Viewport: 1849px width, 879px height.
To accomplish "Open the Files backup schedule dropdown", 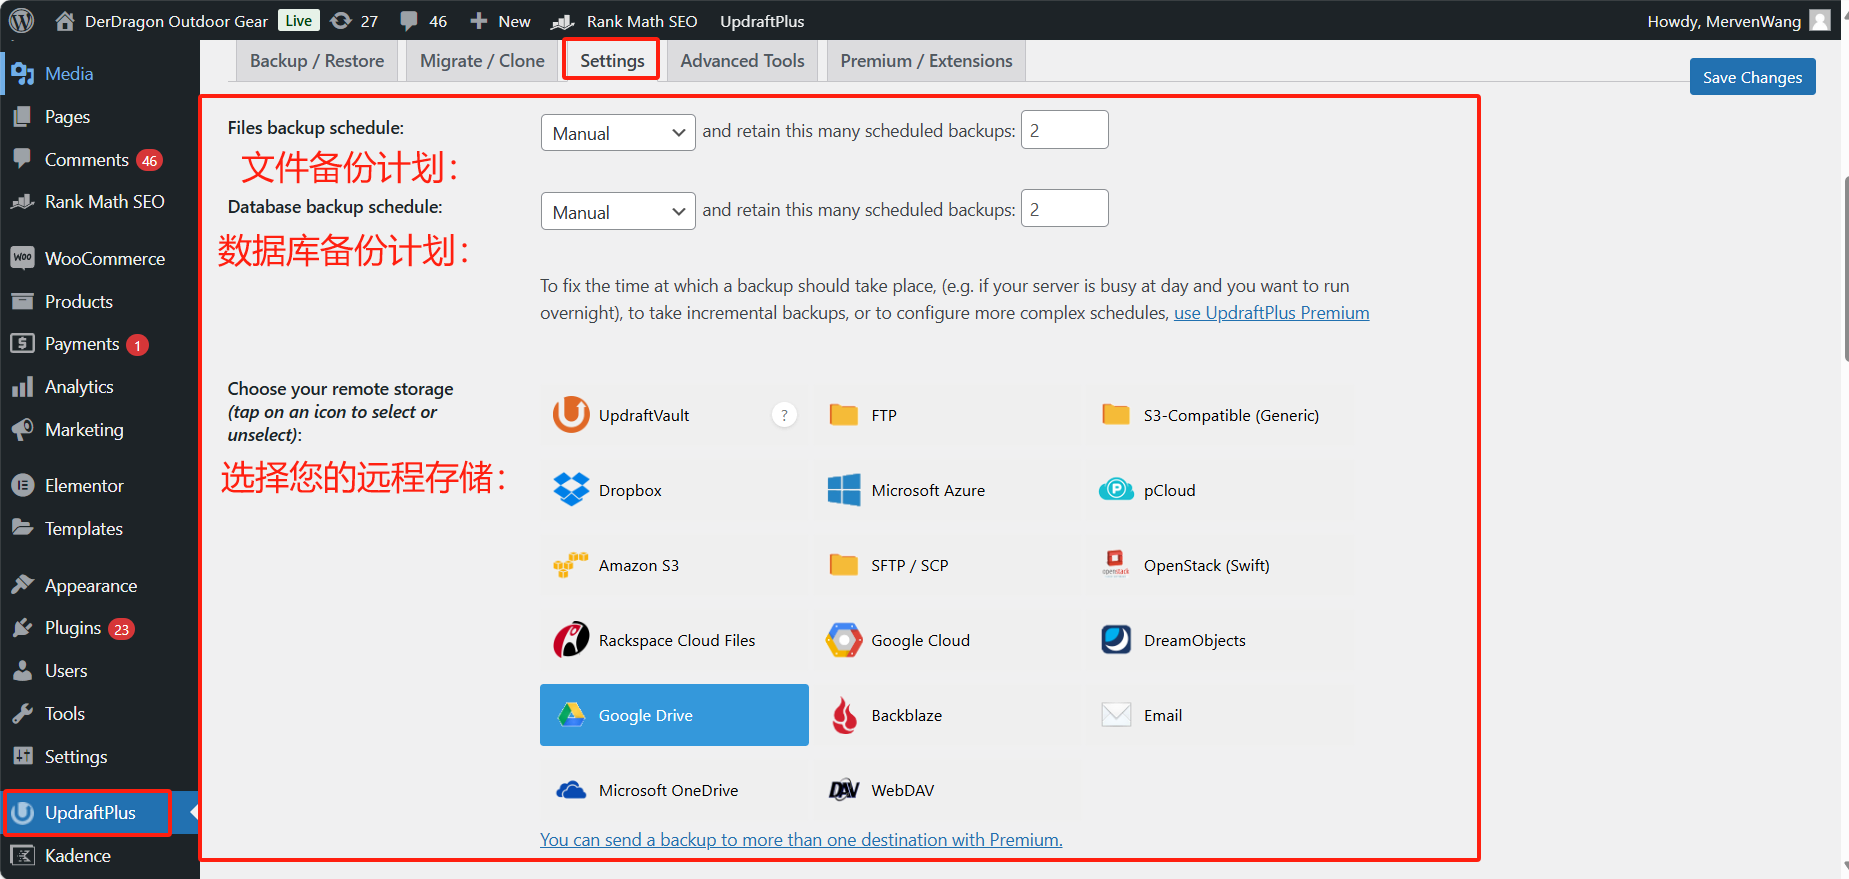I will tap(617, 133).
